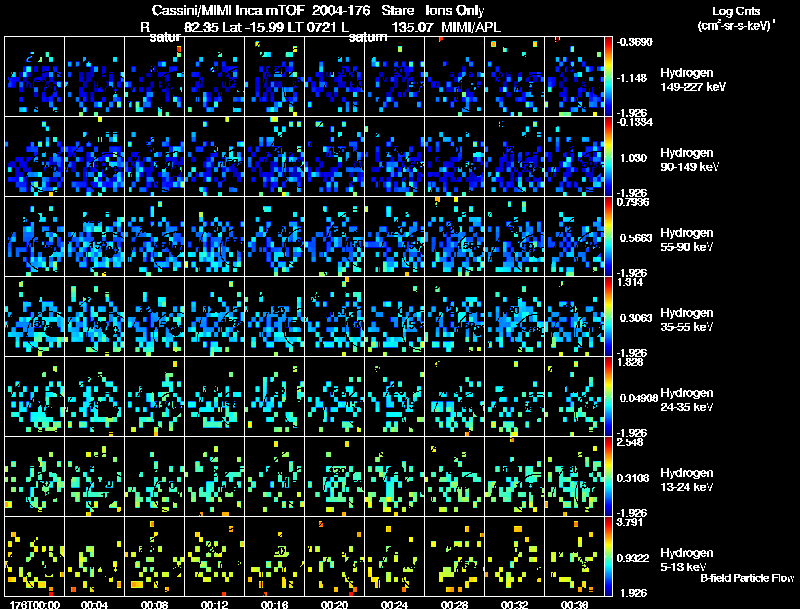Click the scale value -1.148
This screenshot has width=800, height=609.
(x=632, y=78)
